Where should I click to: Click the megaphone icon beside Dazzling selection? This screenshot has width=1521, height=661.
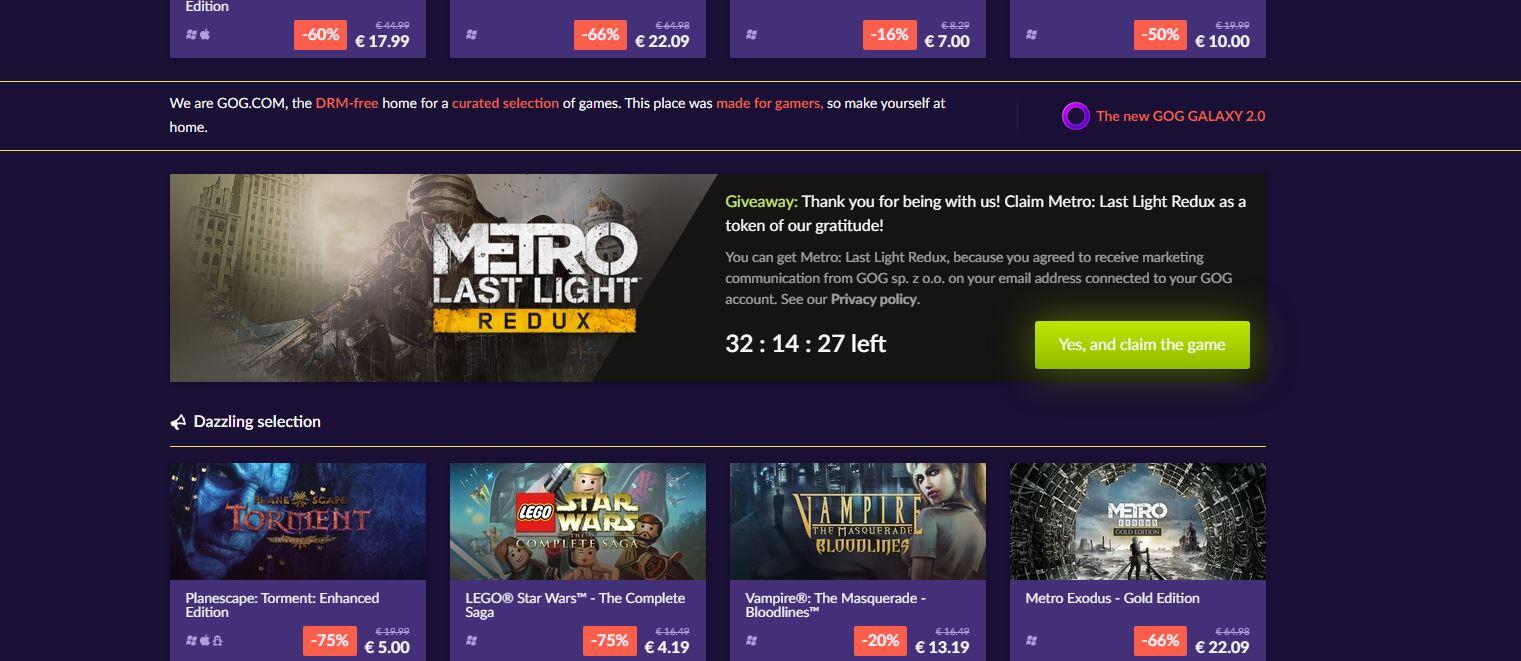[x=178, y=422]
